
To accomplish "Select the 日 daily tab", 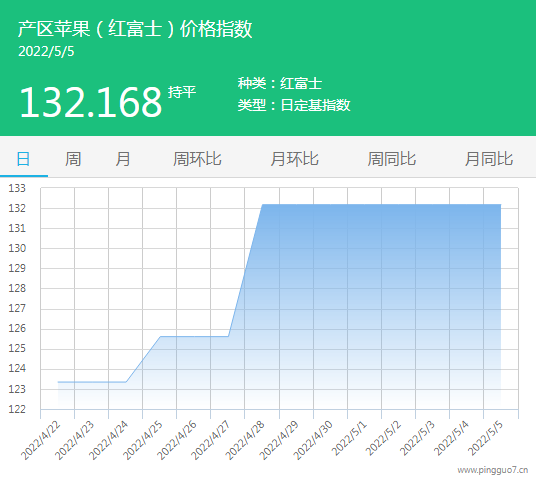I will click(x=23, y=159).
